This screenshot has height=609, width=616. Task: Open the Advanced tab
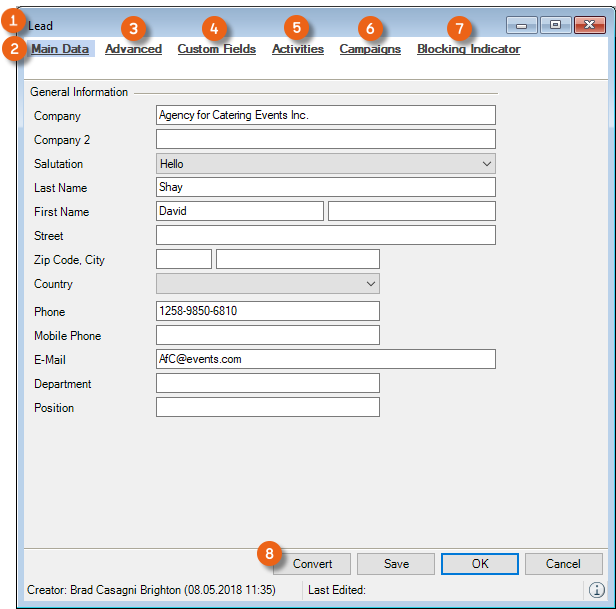(x=133, y=49)
